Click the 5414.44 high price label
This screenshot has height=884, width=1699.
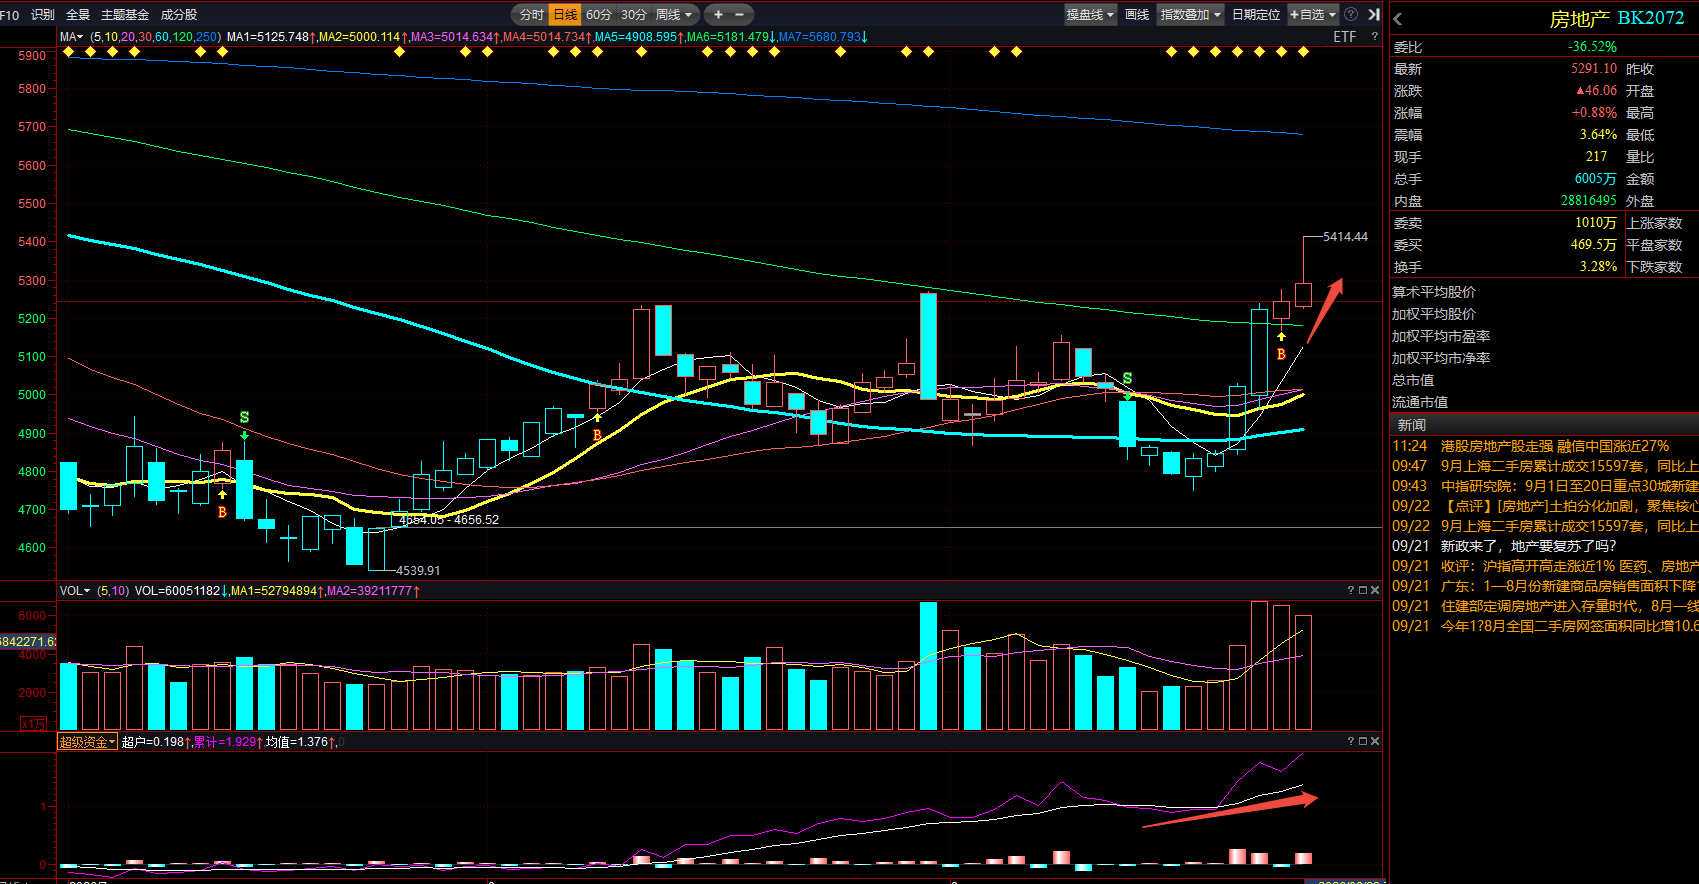coord(1345,237)
